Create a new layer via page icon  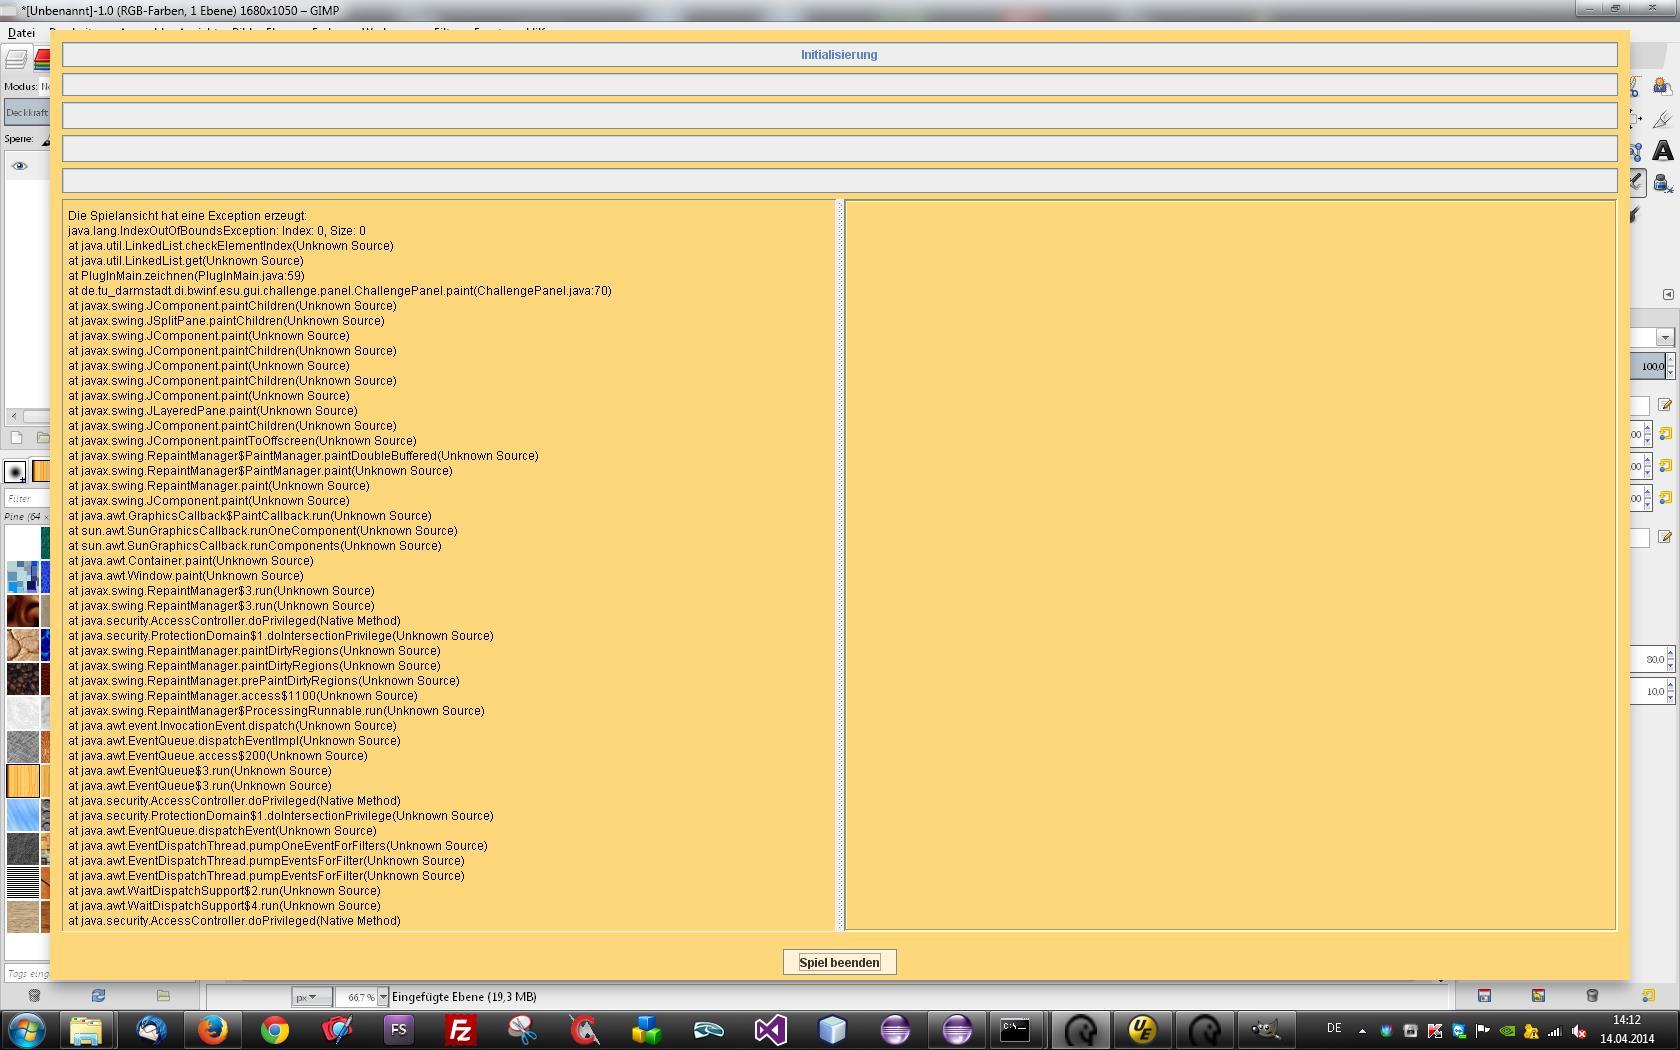pos(16,437)
